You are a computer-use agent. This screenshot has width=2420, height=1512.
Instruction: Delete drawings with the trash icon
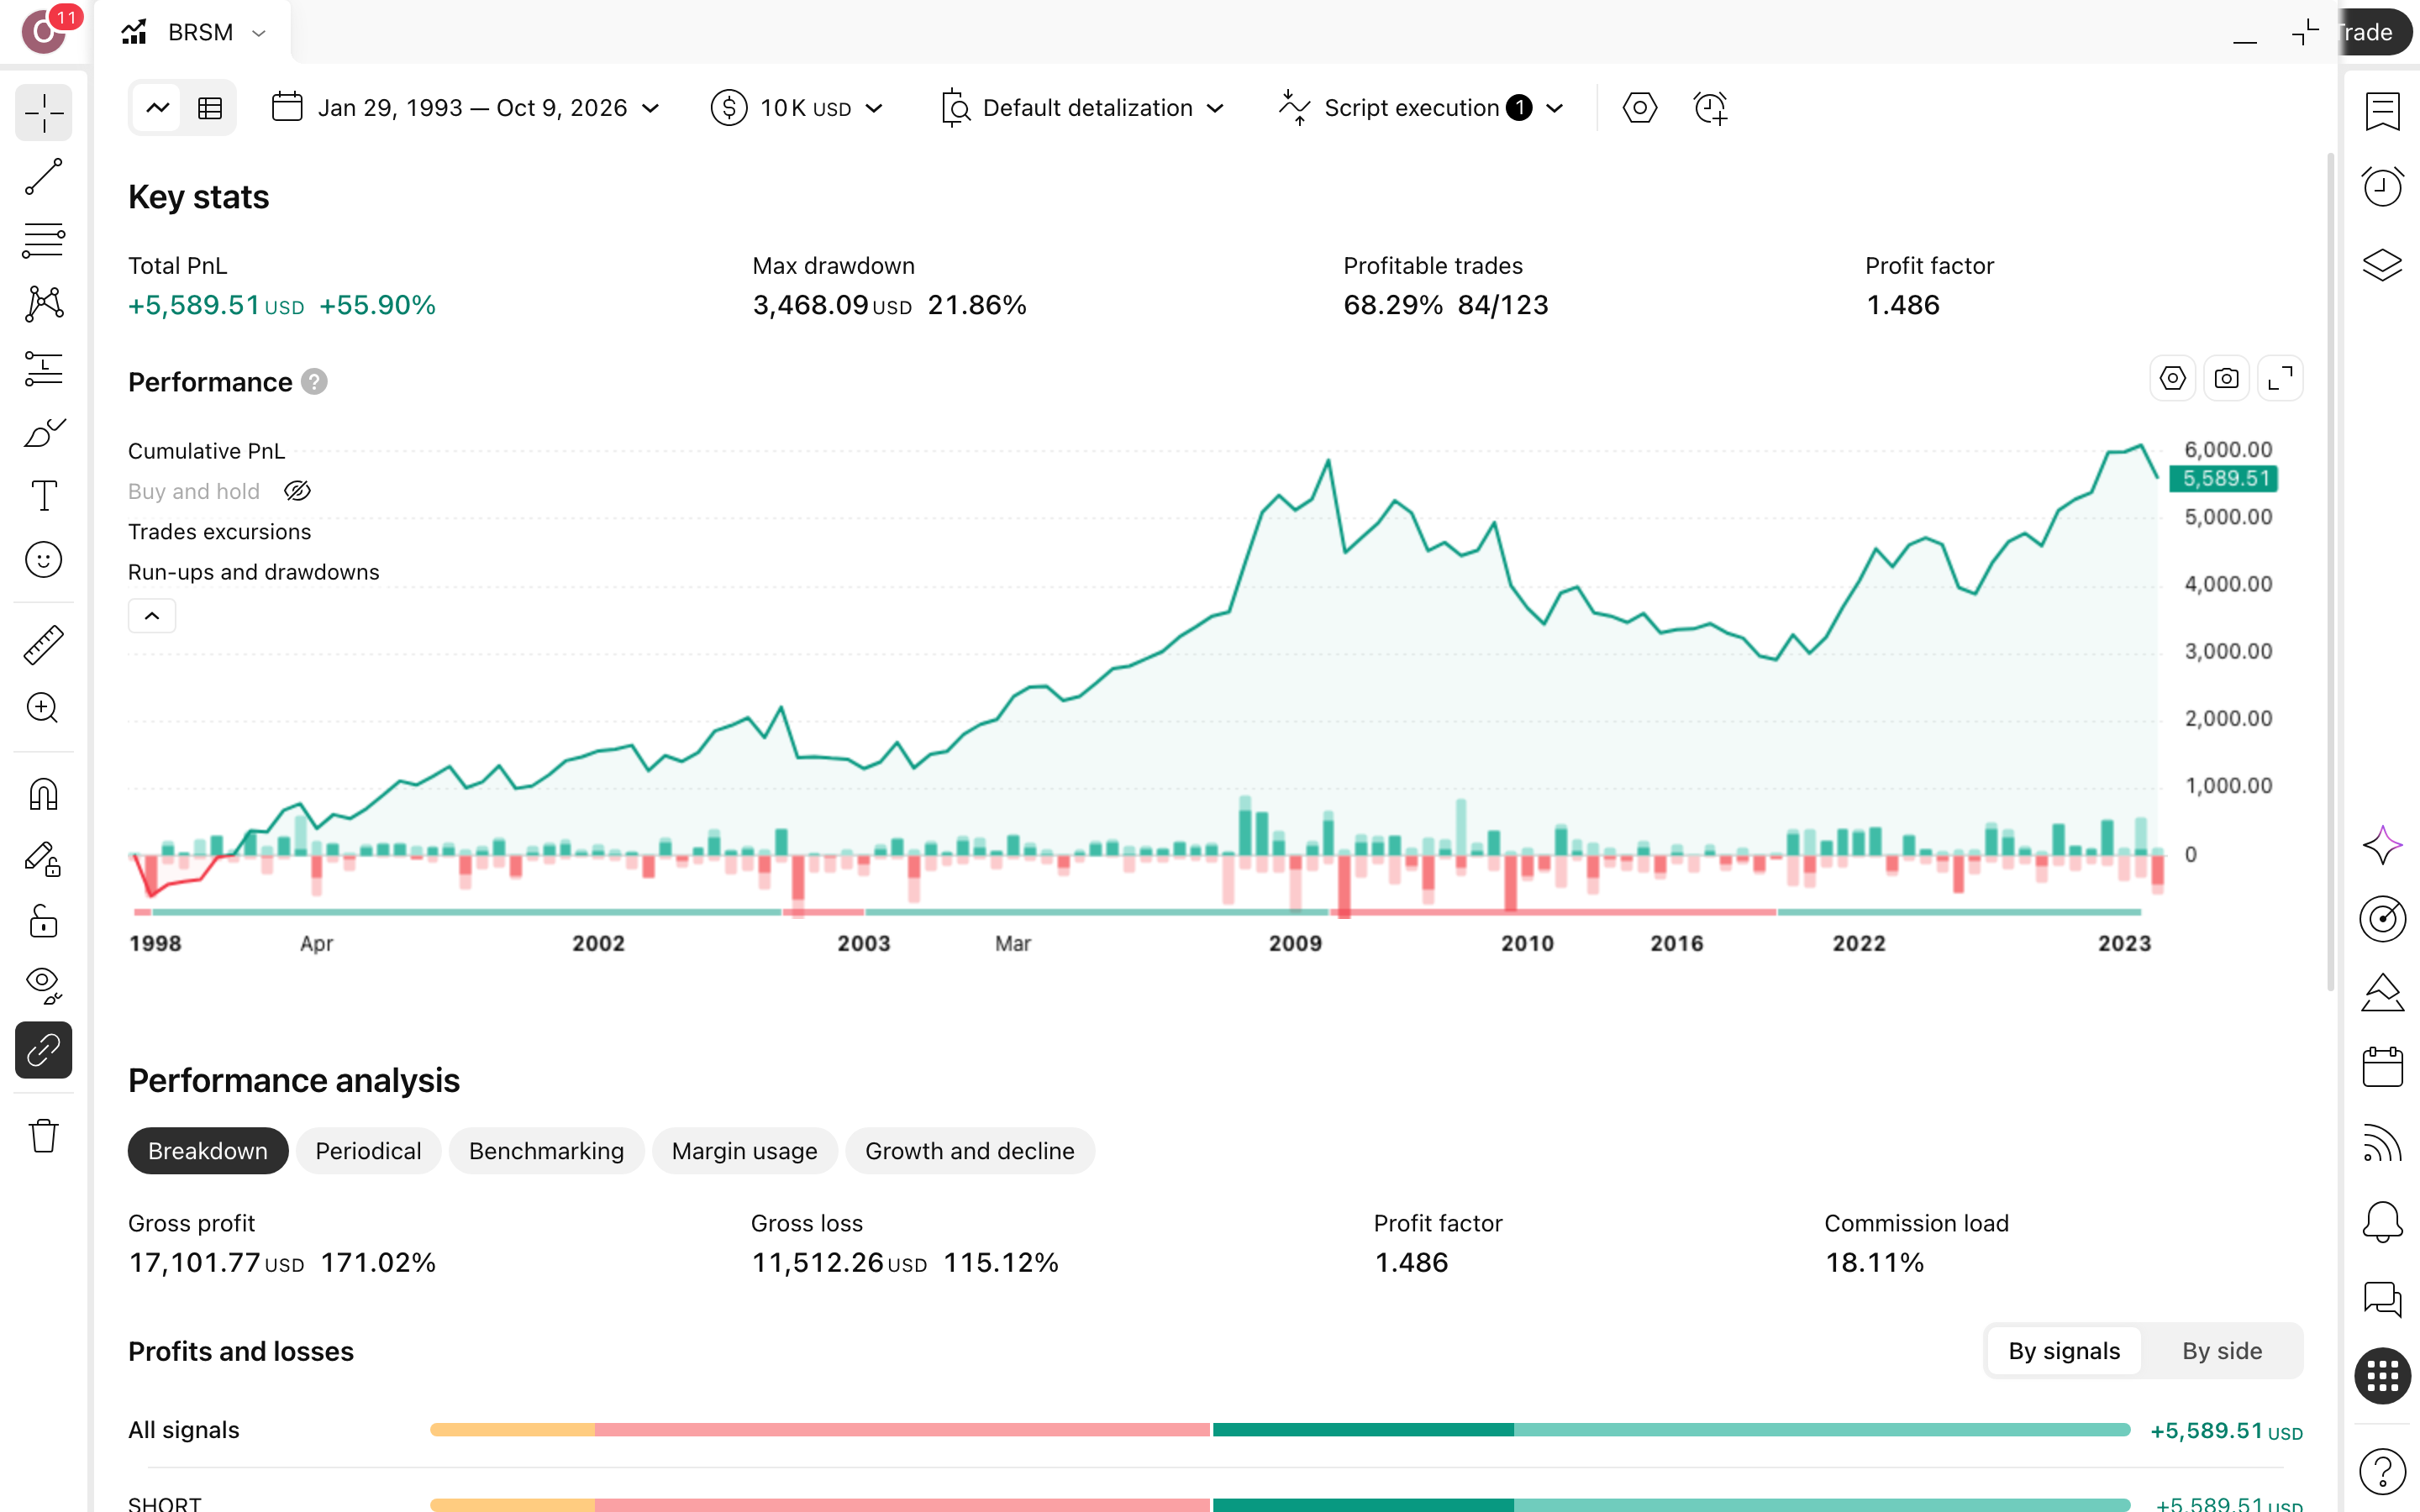[44, 1136]
